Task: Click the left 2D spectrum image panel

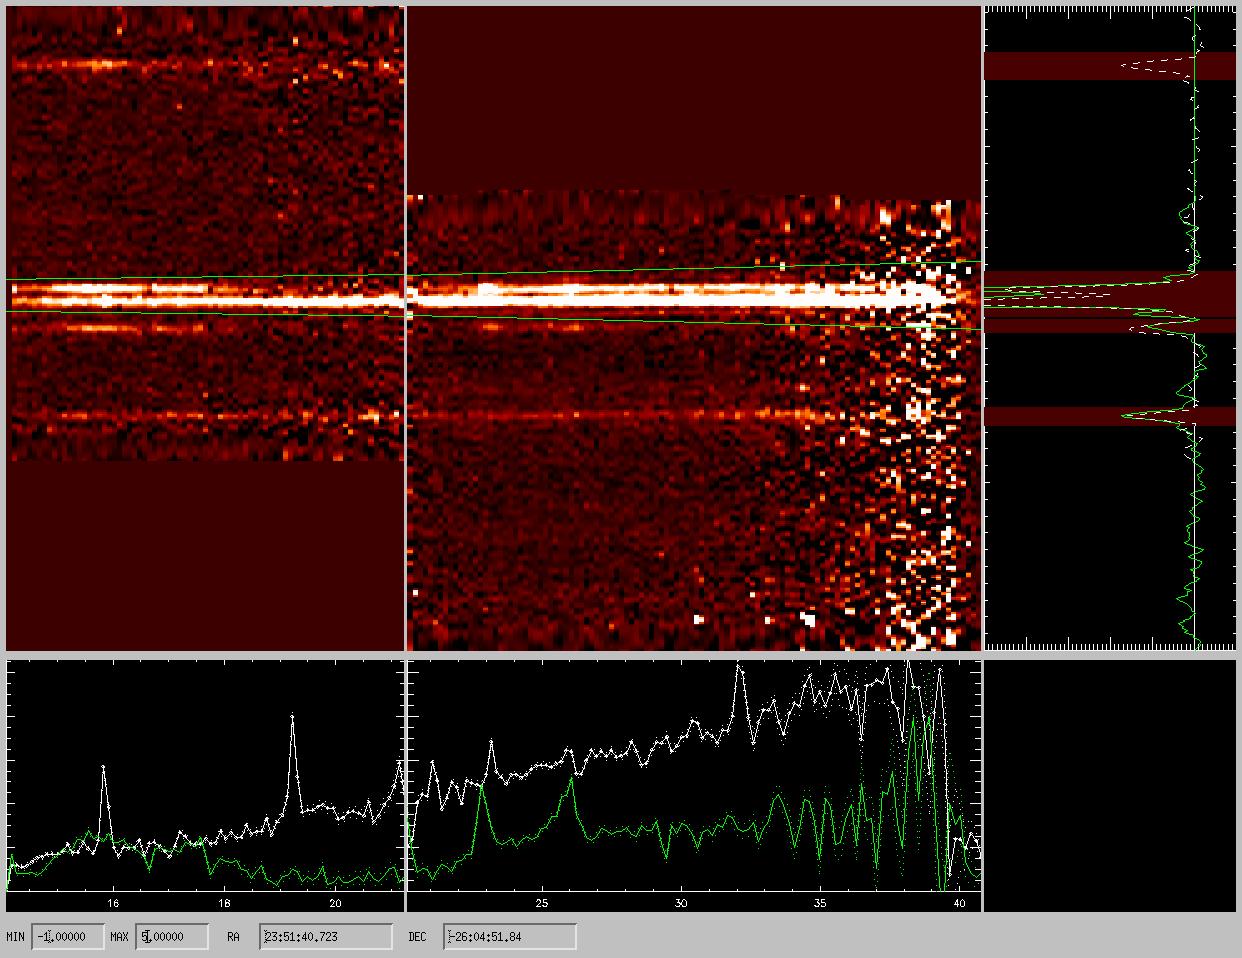Action: click(205, 329)
